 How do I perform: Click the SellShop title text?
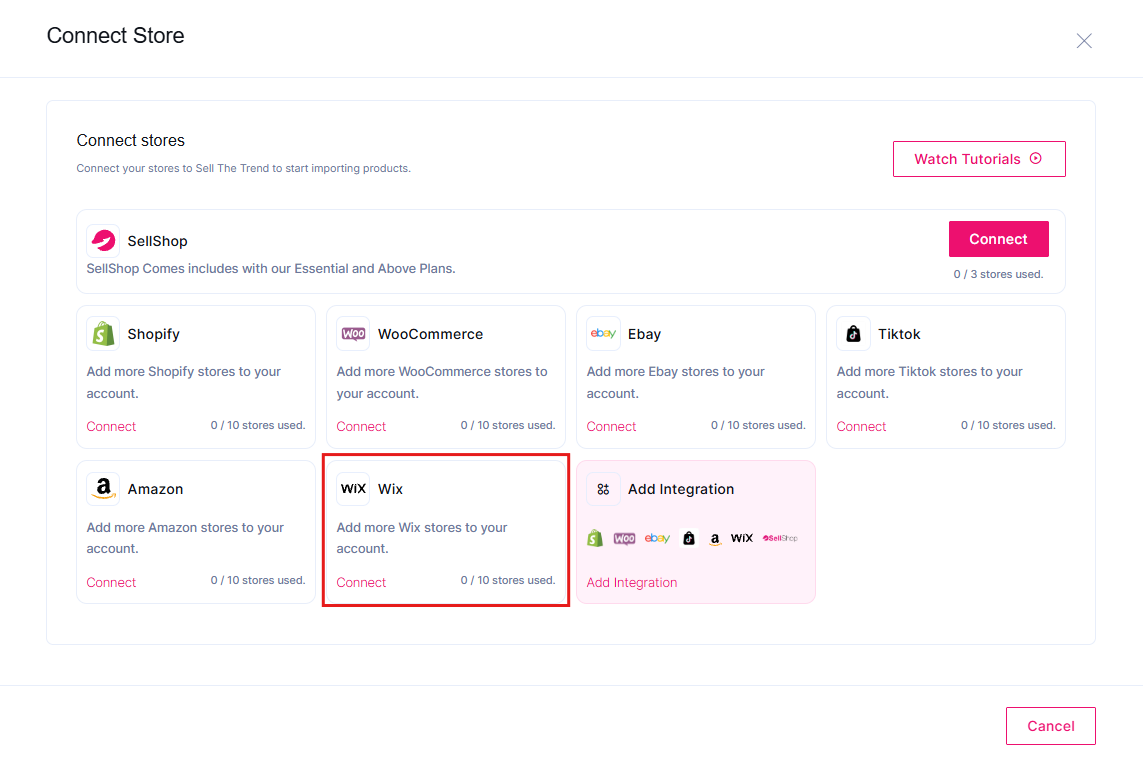157,241
